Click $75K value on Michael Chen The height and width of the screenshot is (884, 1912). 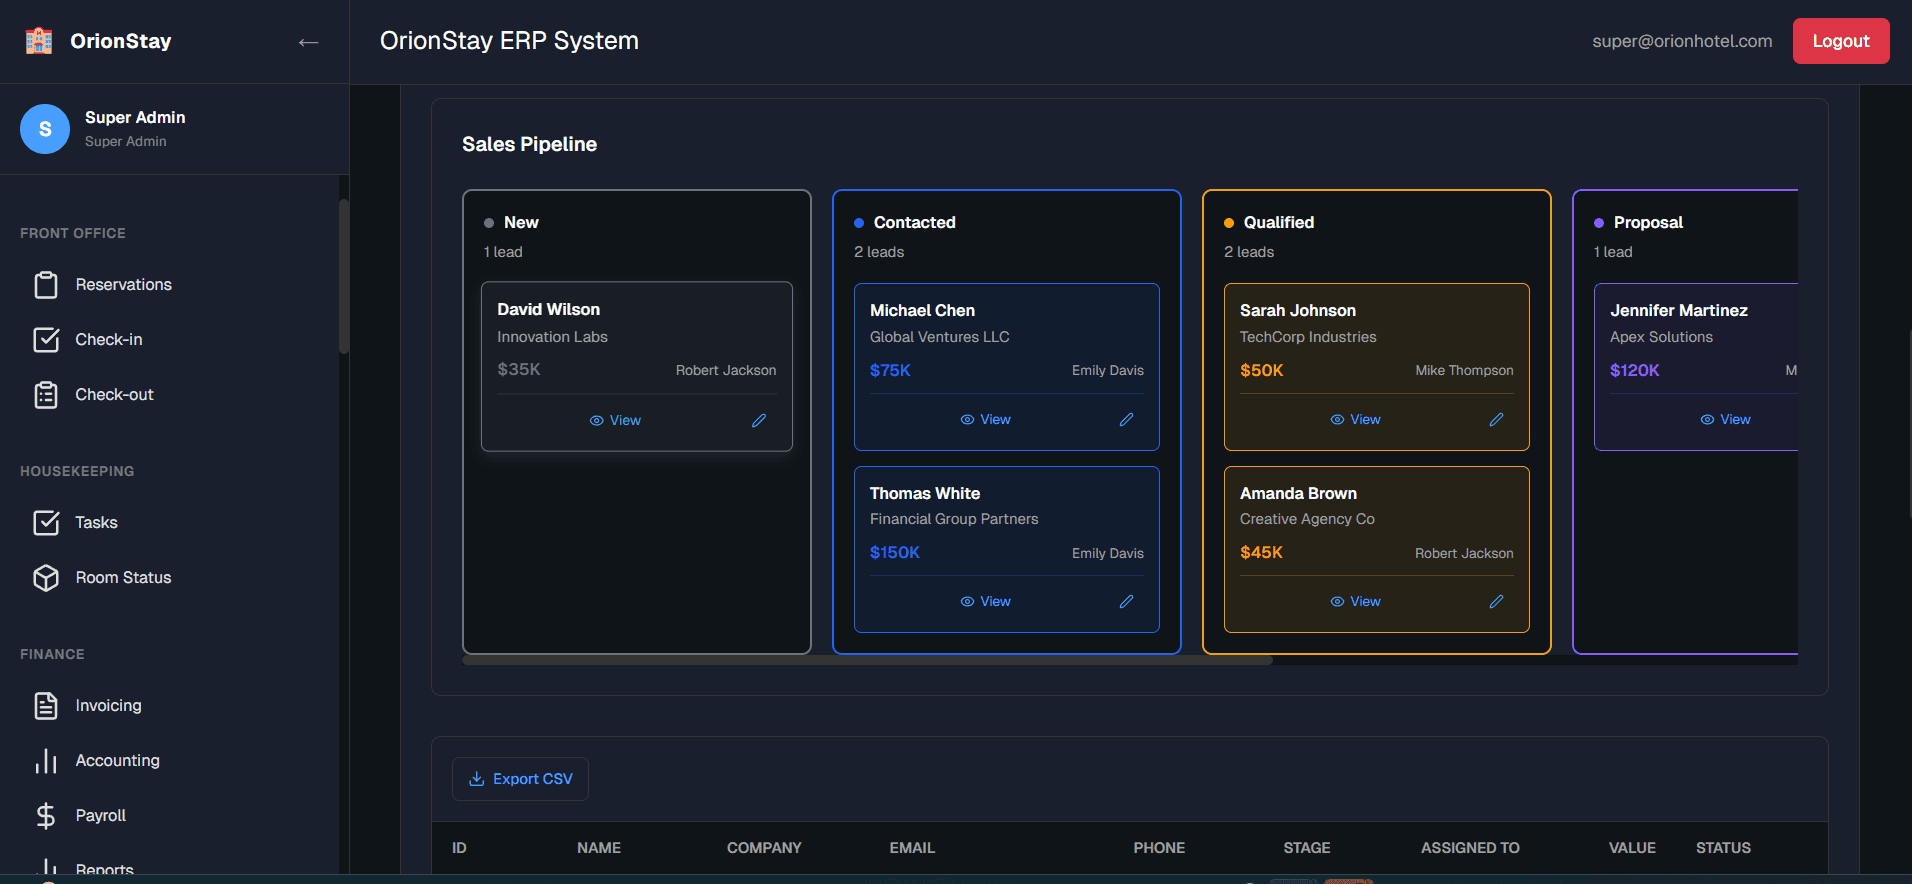coord(890,371)
